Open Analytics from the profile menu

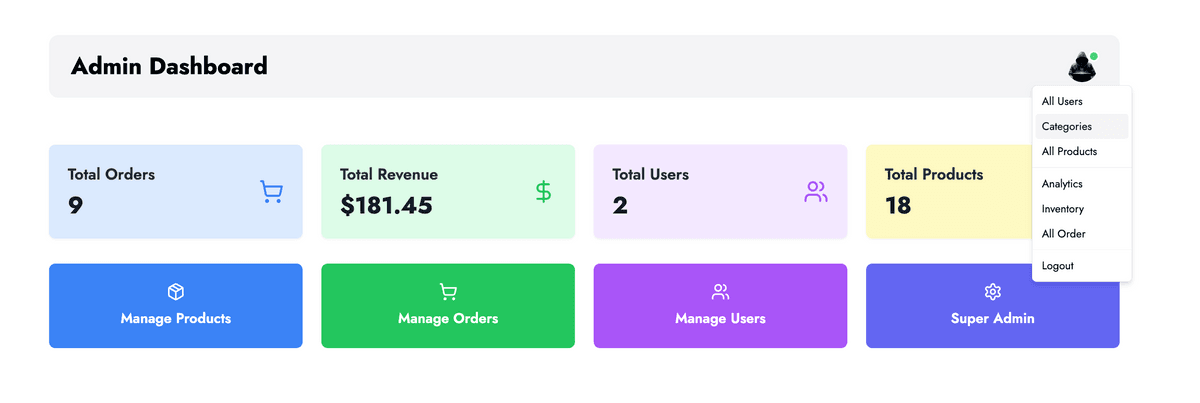coord(1062,184)
